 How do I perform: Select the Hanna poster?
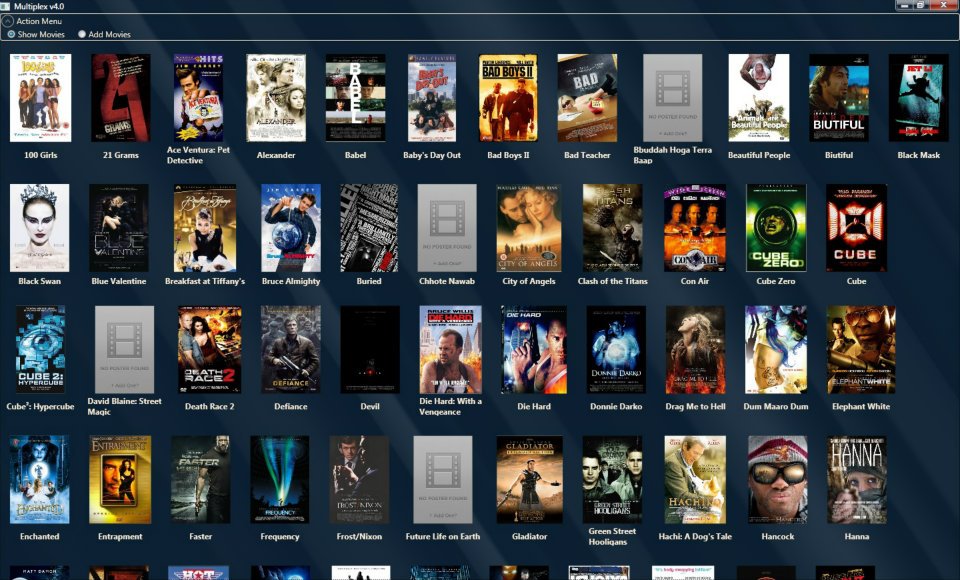857,480
